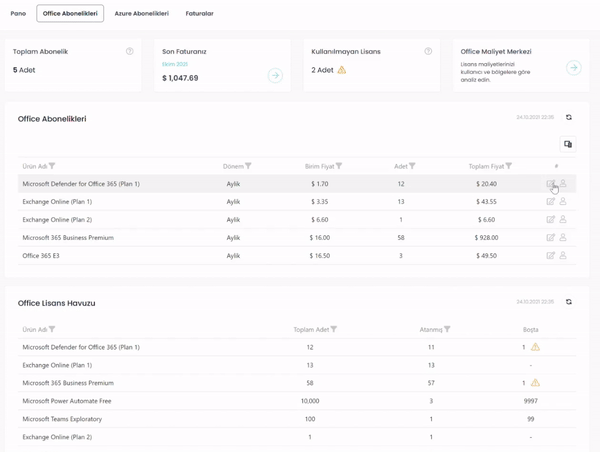Filter subscriptions by Ürün Adı column
Image resolution: width=600 pixels, height=452 pixels.
pyautogui.click(x=52, y=166)
